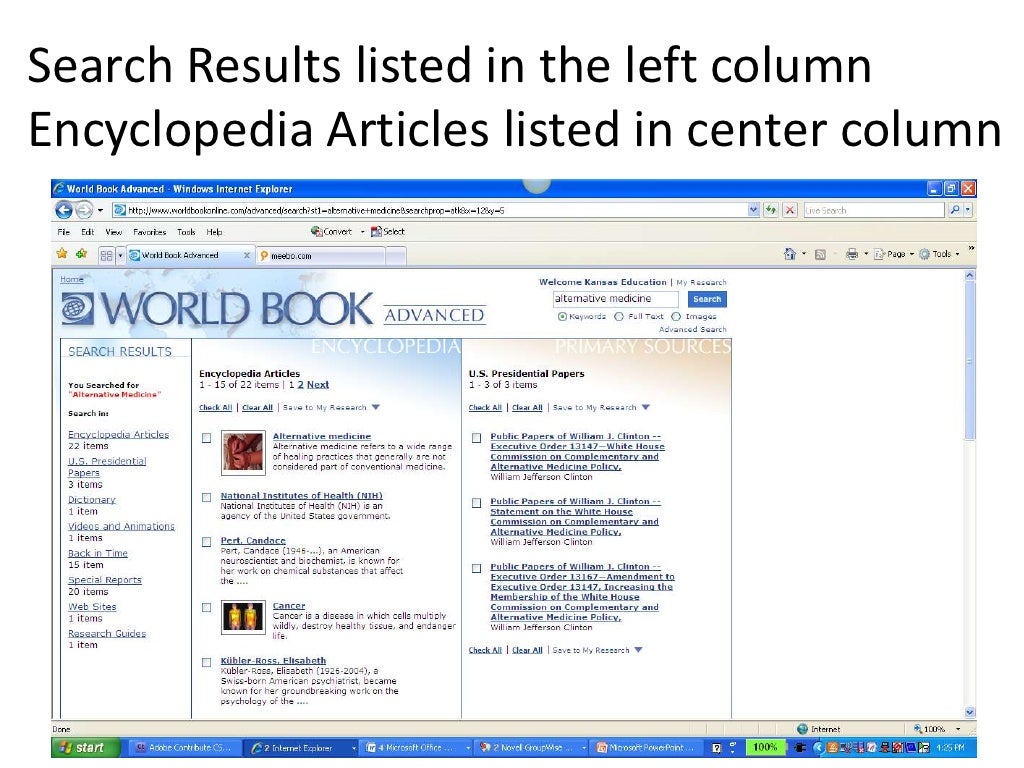Check the Cancer article checkbox
Viewport: 1024px width, 768px height.
tap(206, 607)
